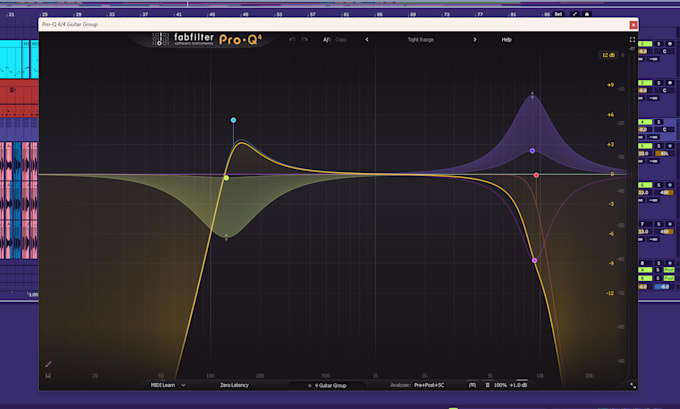Click the Analyzer label

(400, 385)
